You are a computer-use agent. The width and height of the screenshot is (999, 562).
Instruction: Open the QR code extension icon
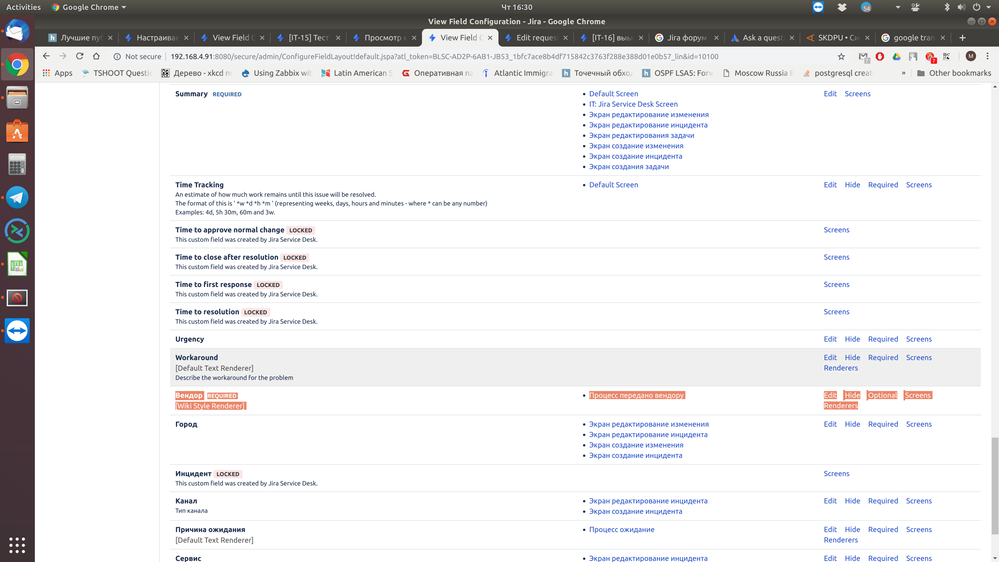pos(947,56)
